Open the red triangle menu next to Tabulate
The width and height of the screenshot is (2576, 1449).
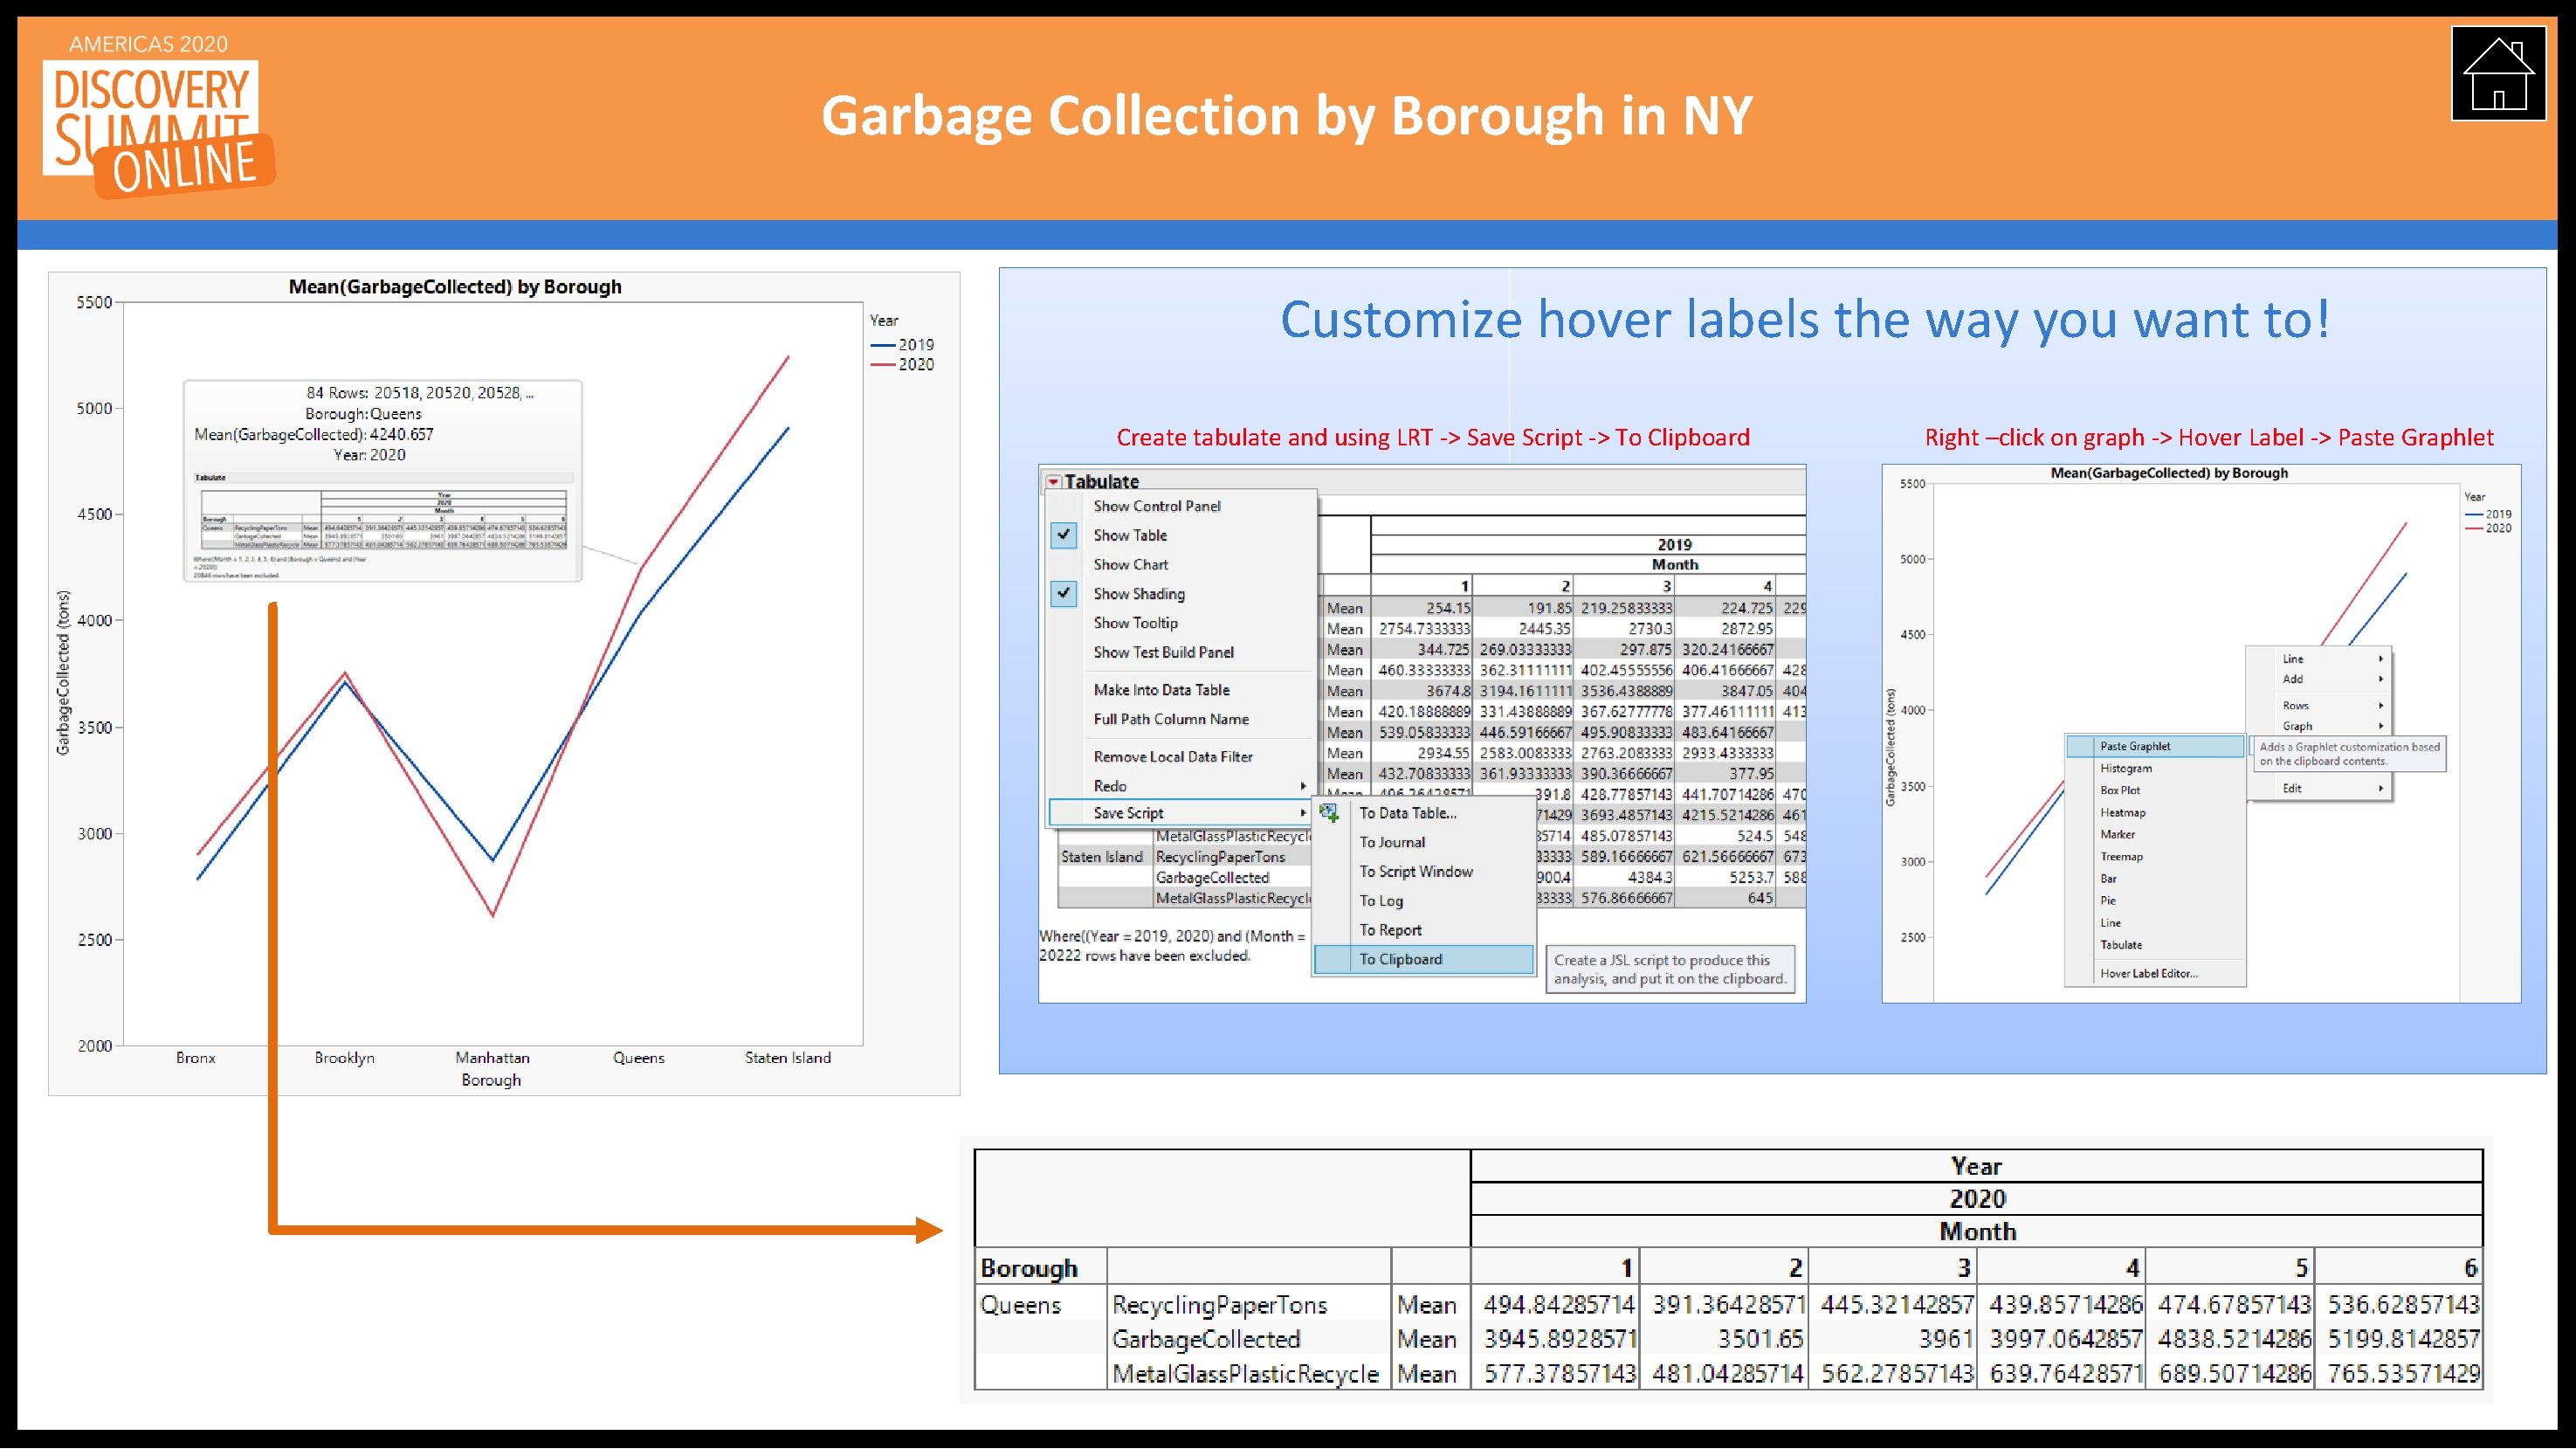(x=1054, y=481)
